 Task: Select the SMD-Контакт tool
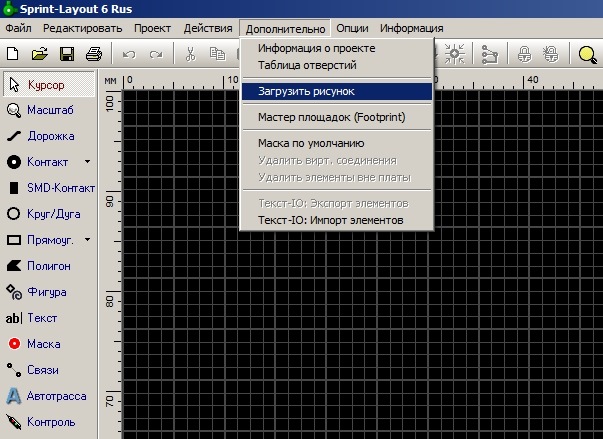pyautogui.click(x=50, y=188)
